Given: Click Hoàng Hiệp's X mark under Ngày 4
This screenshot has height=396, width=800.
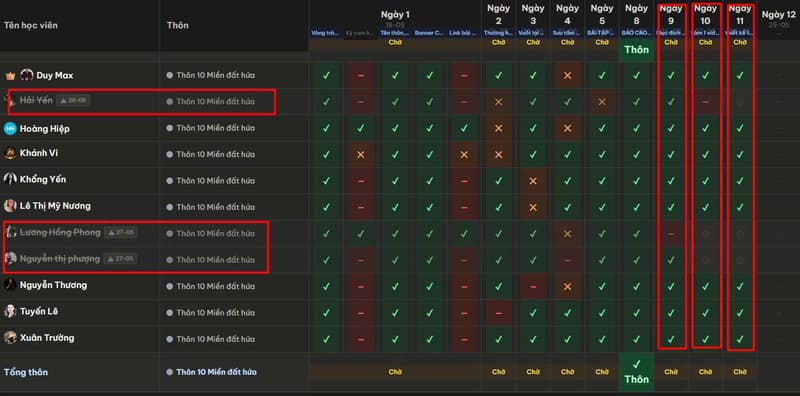Looking at the screenshot, I should point(567,129).
